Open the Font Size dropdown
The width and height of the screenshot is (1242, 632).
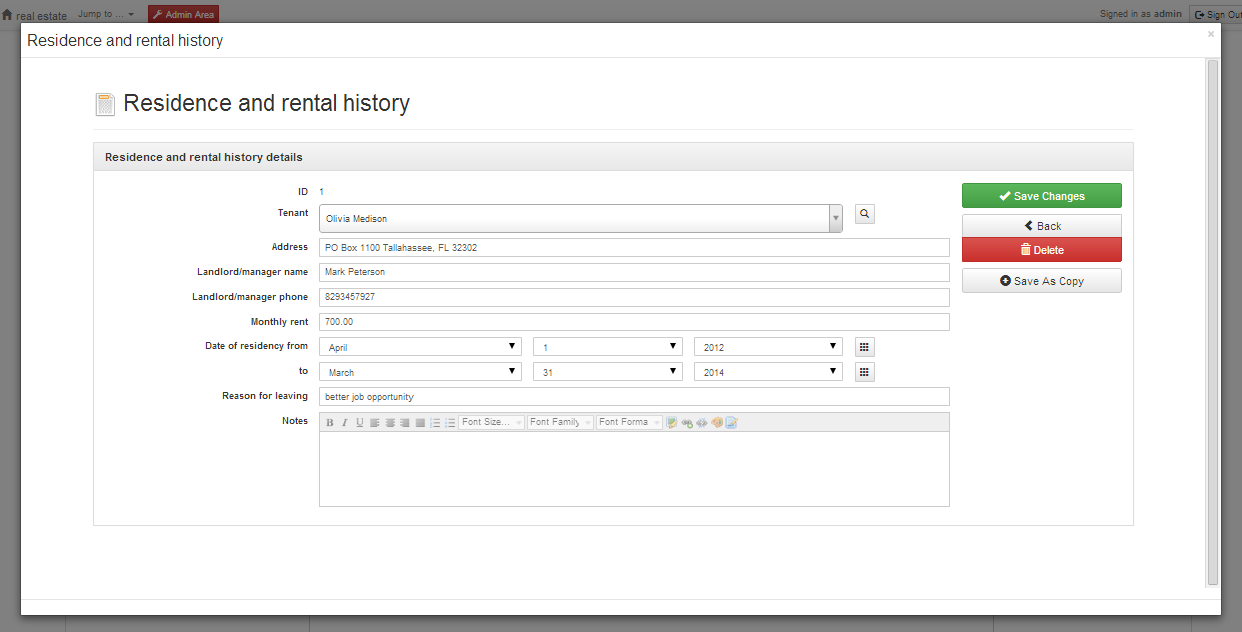(492, 423)
